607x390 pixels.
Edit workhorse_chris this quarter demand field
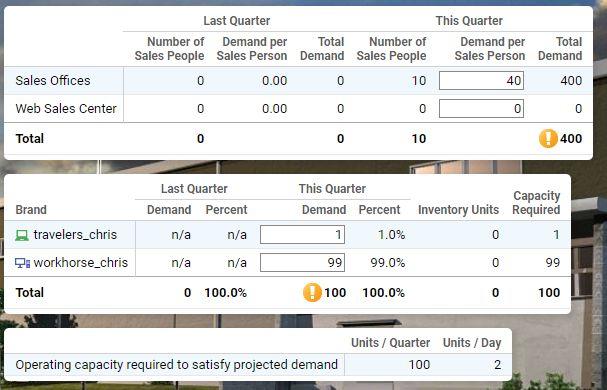[x=302, y=263]
